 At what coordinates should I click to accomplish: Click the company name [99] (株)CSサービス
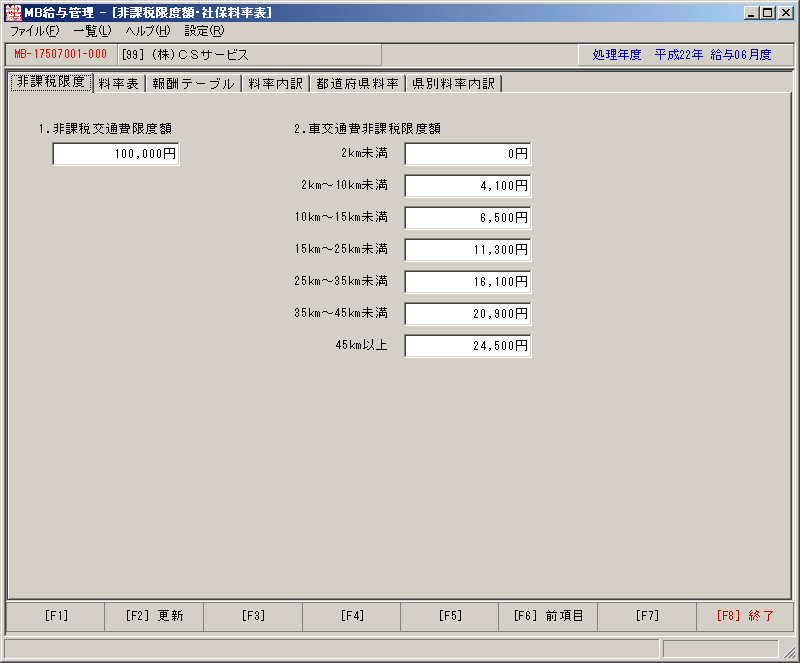(185, 55)
